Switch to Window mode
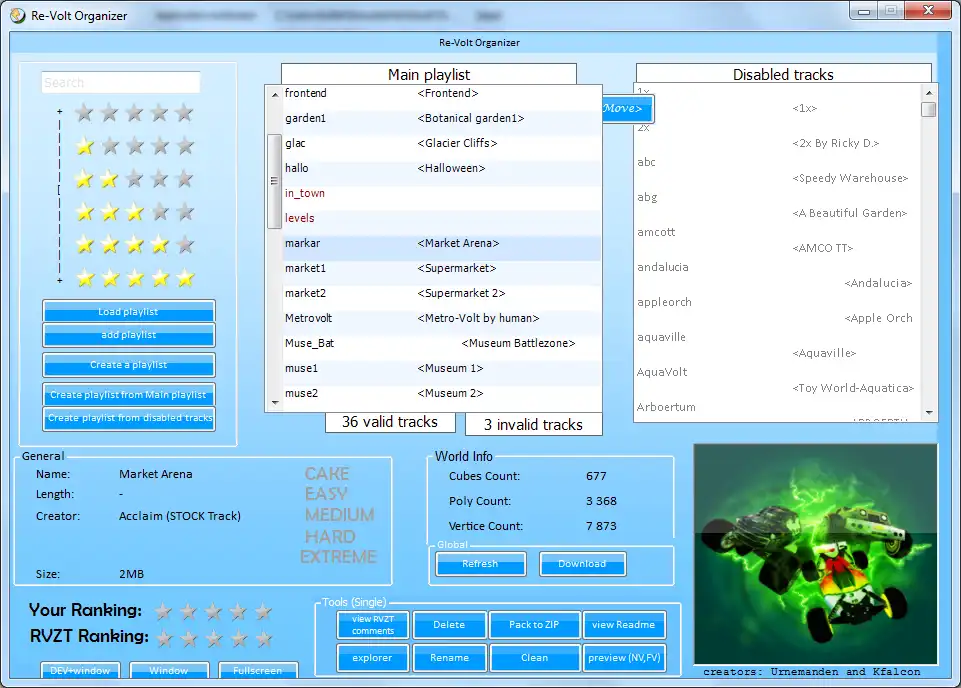 pos(169,670)
